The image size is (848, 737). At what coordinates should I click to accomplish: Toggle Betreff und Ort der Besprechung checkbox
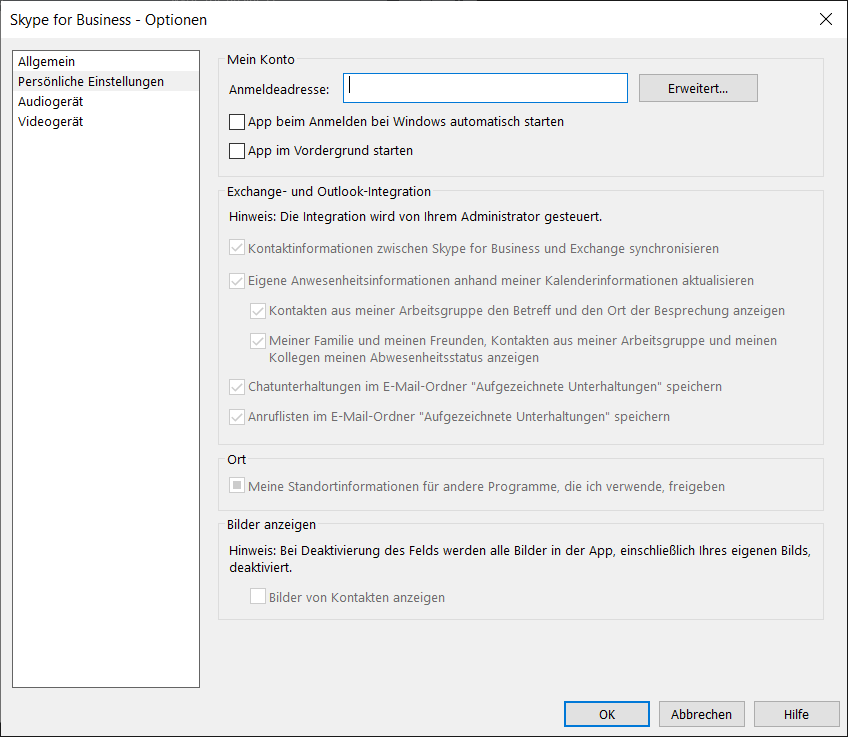[x=258, y=311]
